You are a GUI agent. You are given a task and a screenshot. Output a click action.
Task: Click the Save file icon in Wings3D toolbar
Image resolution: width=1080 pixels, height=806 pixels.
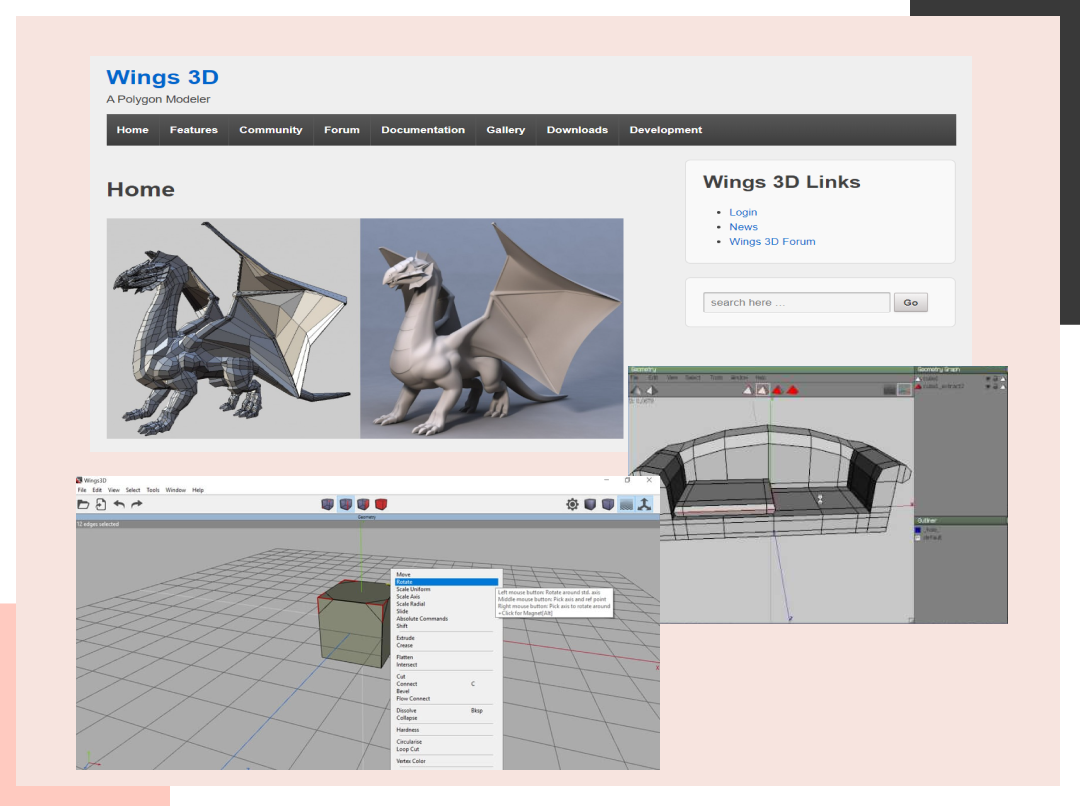[x=101, y=504]
